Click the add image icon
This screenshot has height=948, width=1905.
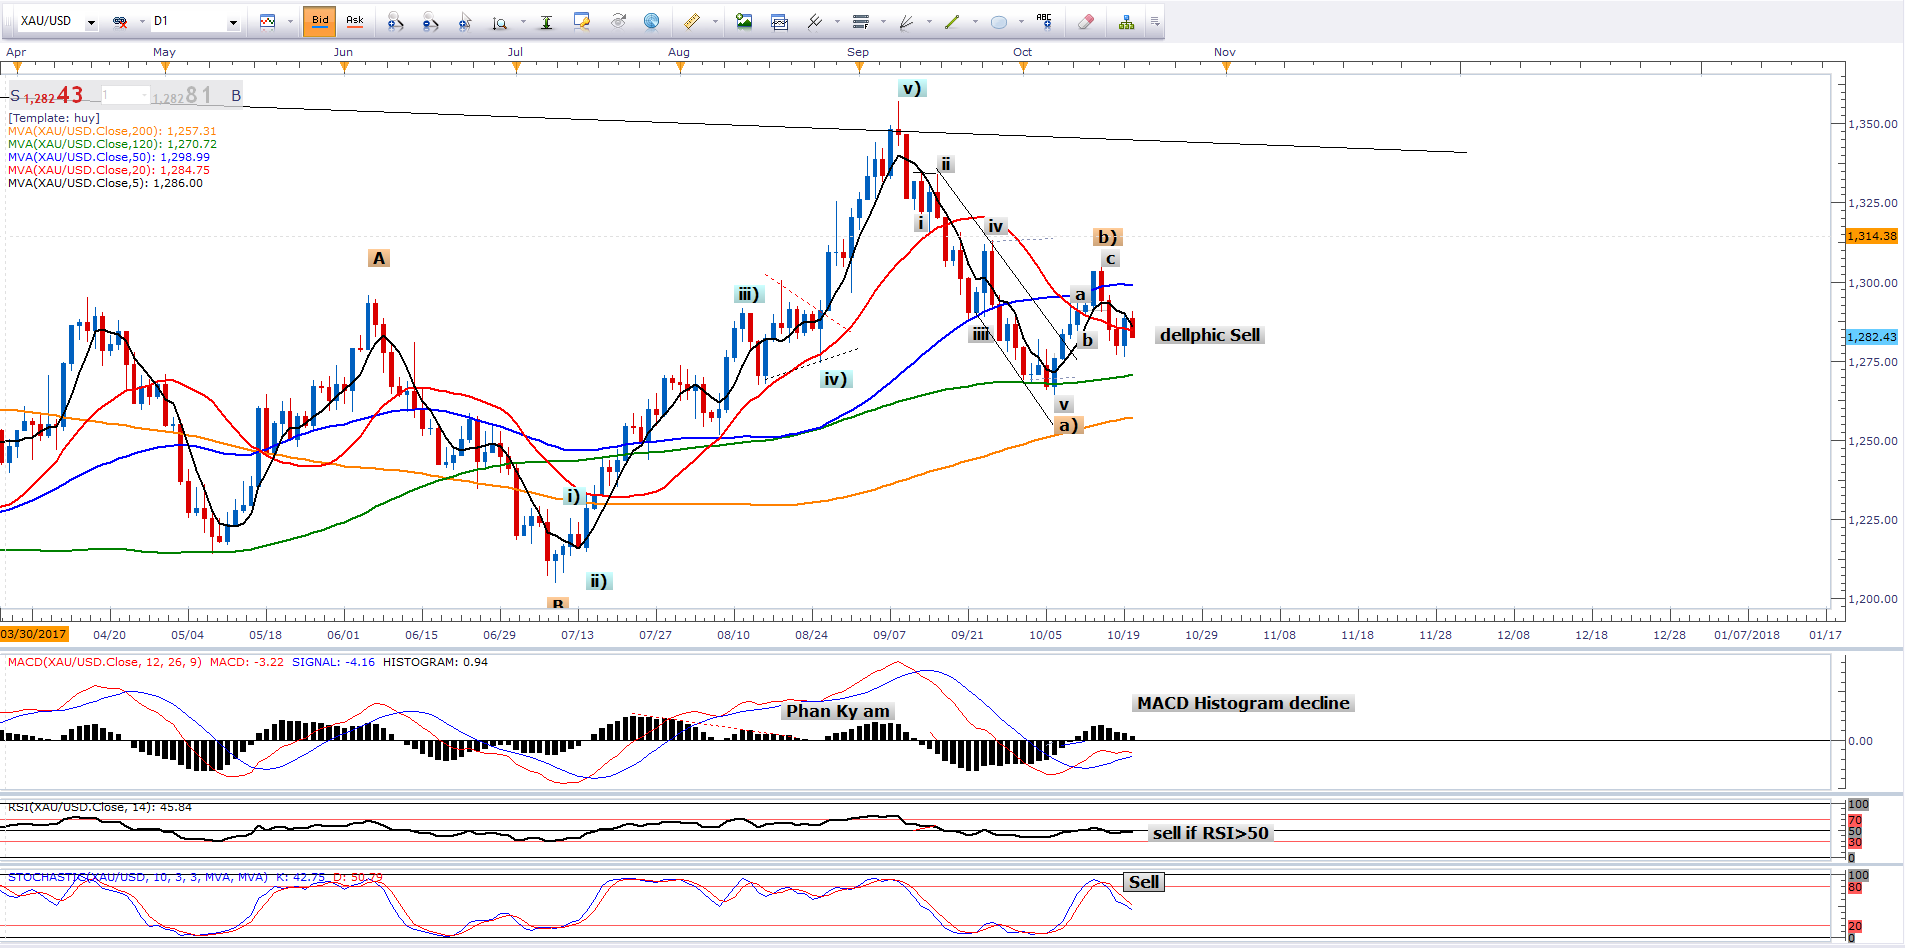point(743,21)
